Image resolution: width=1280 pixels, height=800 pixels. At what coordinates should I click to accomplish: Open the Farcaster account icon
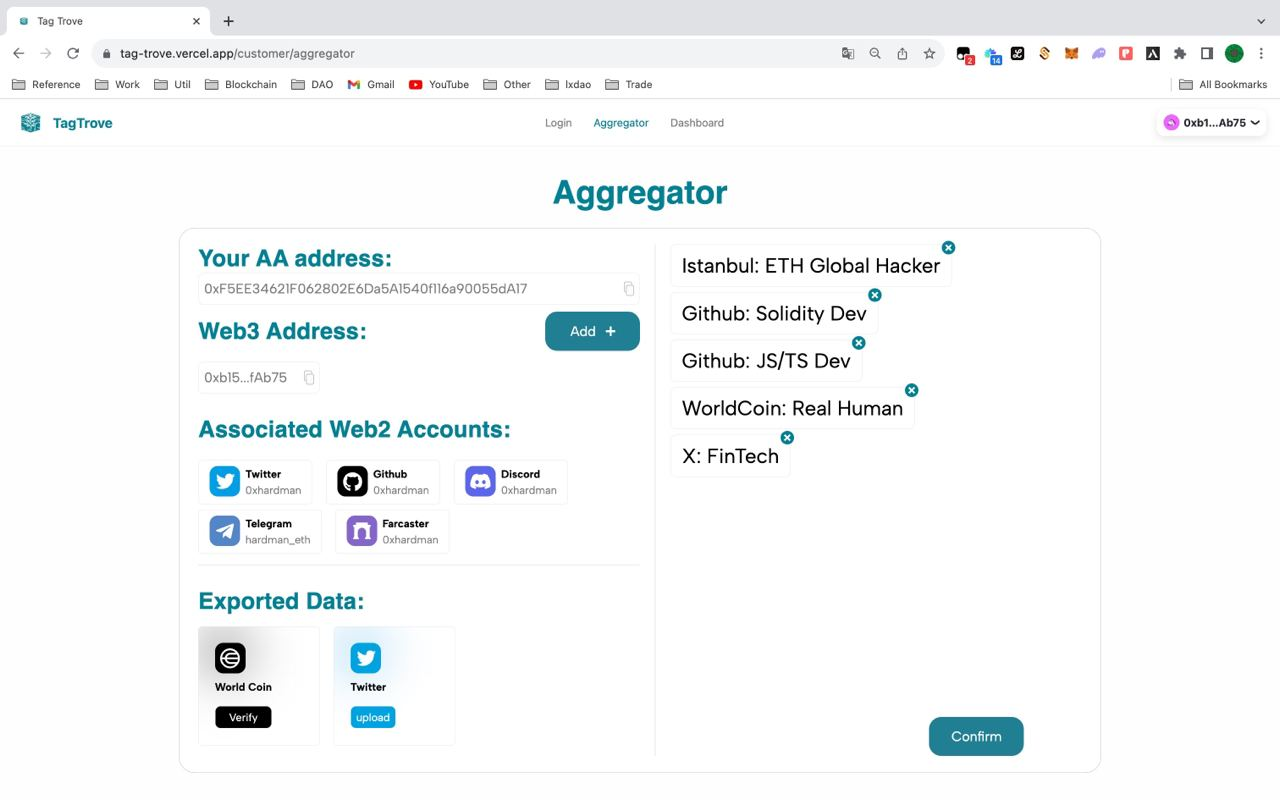361,531
